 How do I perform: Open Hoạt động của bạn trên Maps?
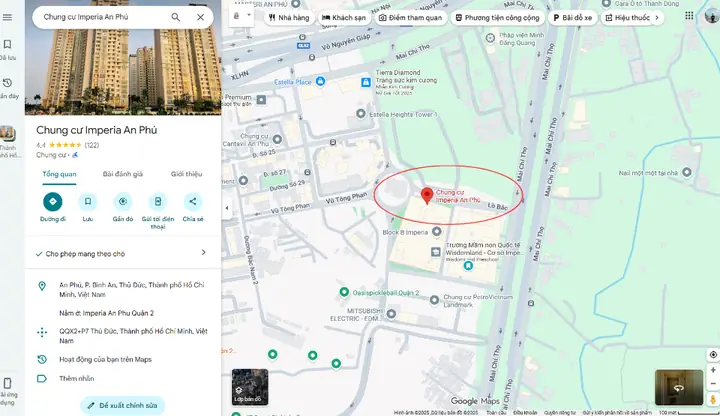coord(105,360)
